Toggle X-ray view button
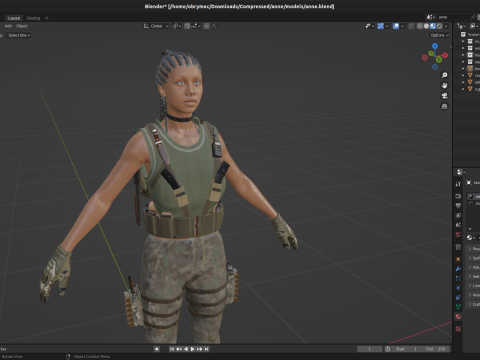 [x=411, y=26]
